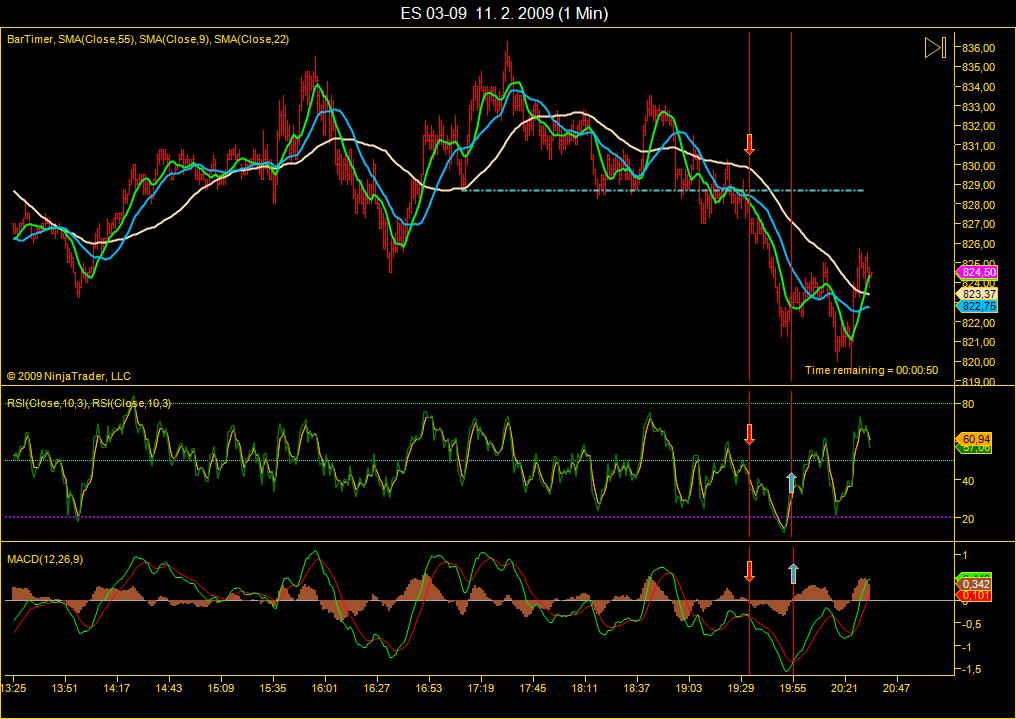The image size is (1016, 719).
Task: Click the 15:35 time axis label
Action: coord(272,689)
